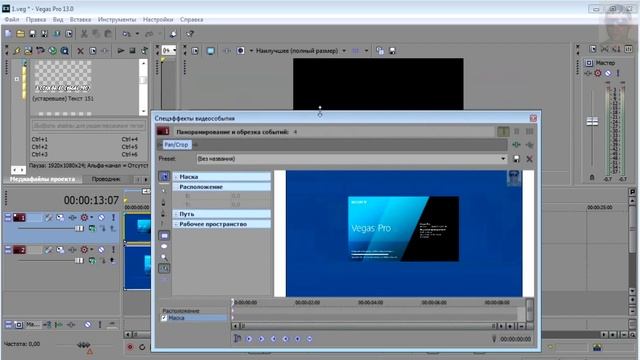Open automation settings dropdown on track 2
Viewport: 640px width, 360px height.
tap(92, 250)
